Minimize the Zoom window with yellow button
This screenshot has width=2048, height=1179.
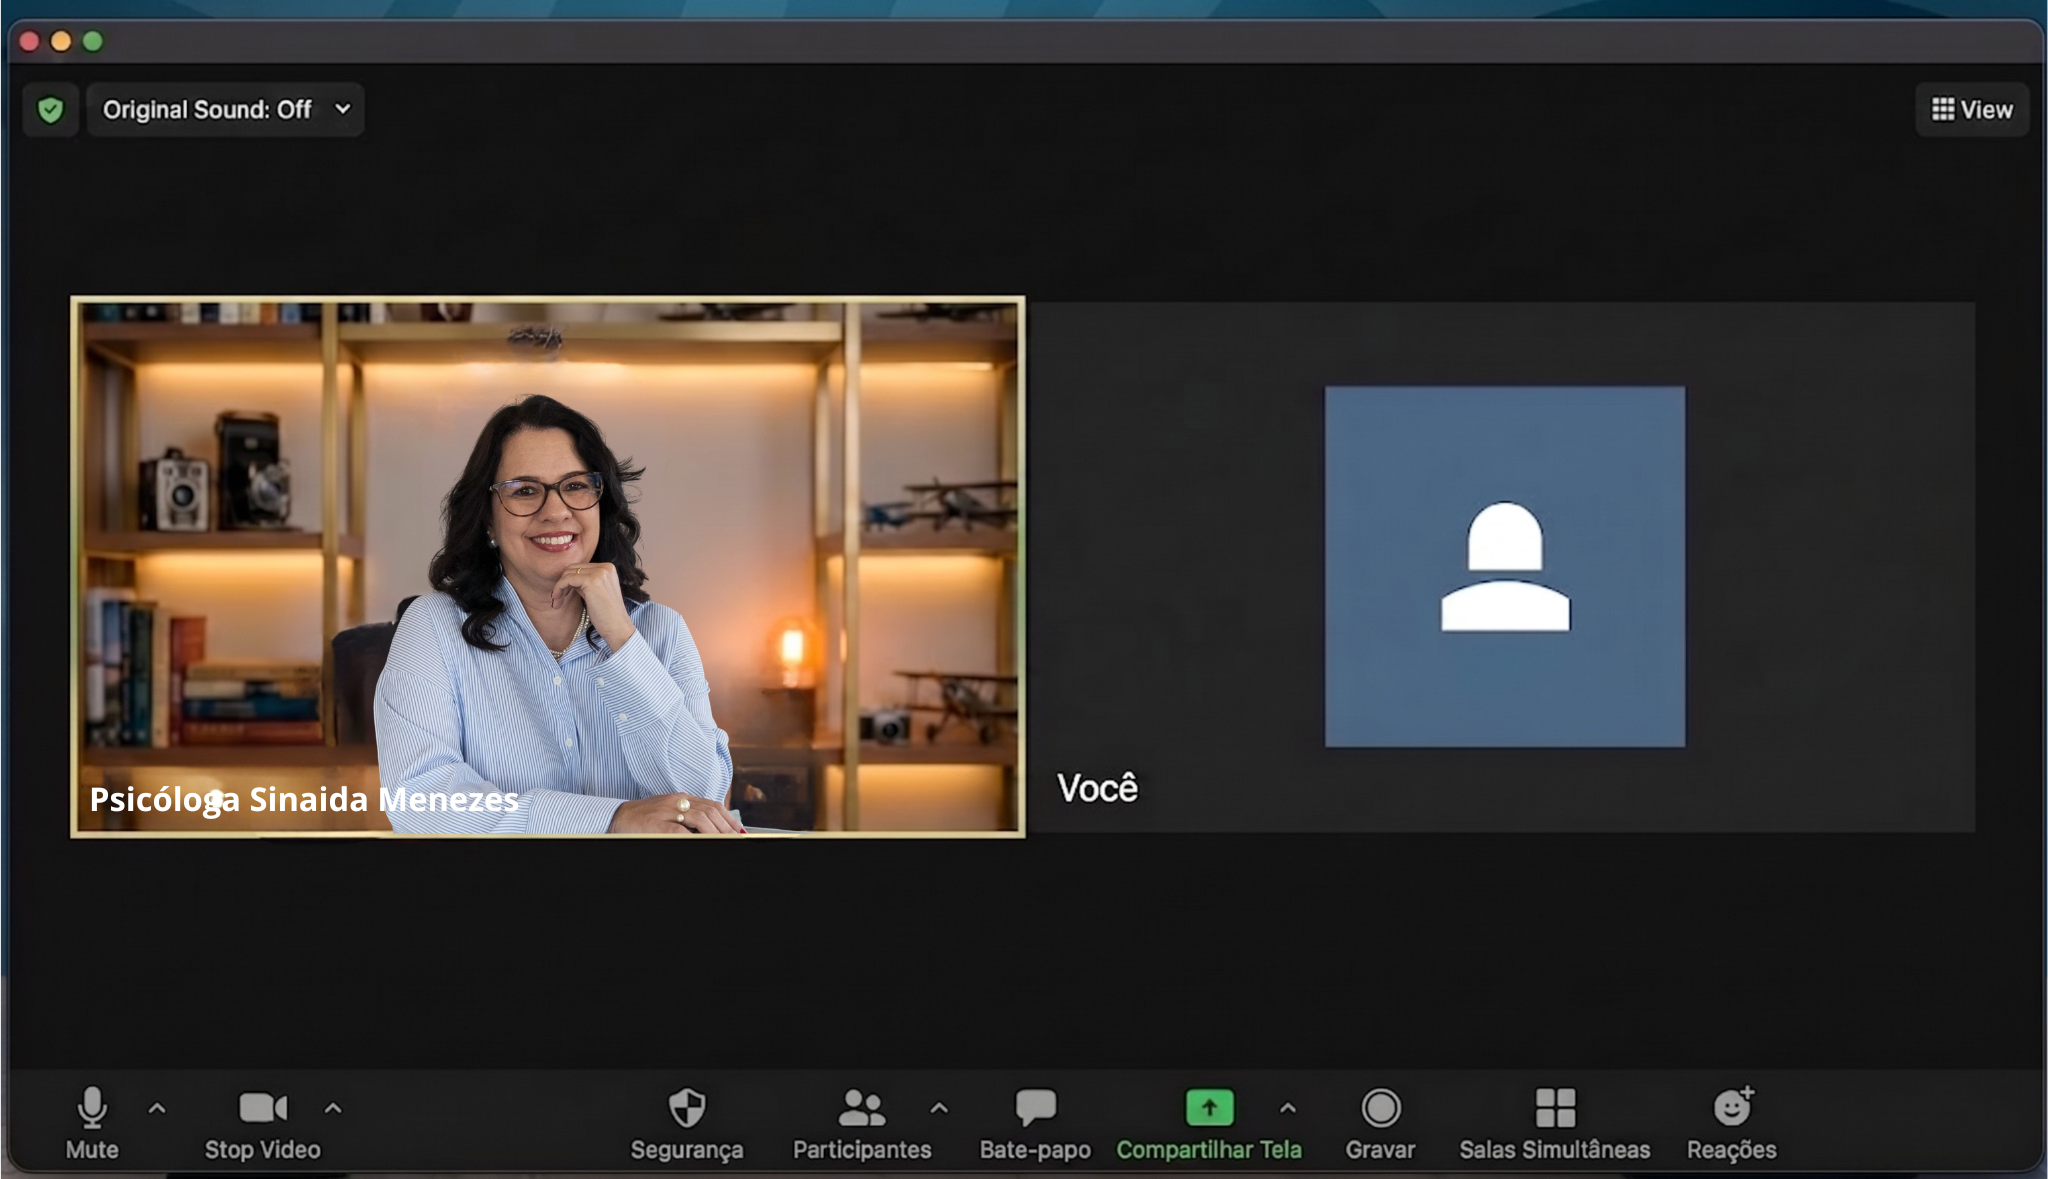tap(61, 41)
